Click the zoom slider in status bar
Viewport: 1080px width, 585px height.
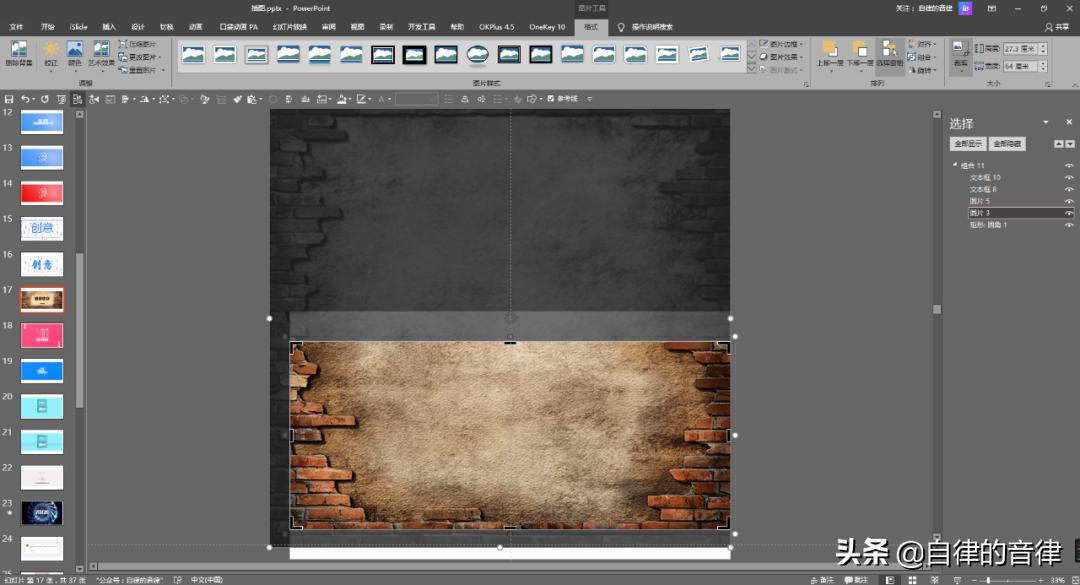click(988, 580)
